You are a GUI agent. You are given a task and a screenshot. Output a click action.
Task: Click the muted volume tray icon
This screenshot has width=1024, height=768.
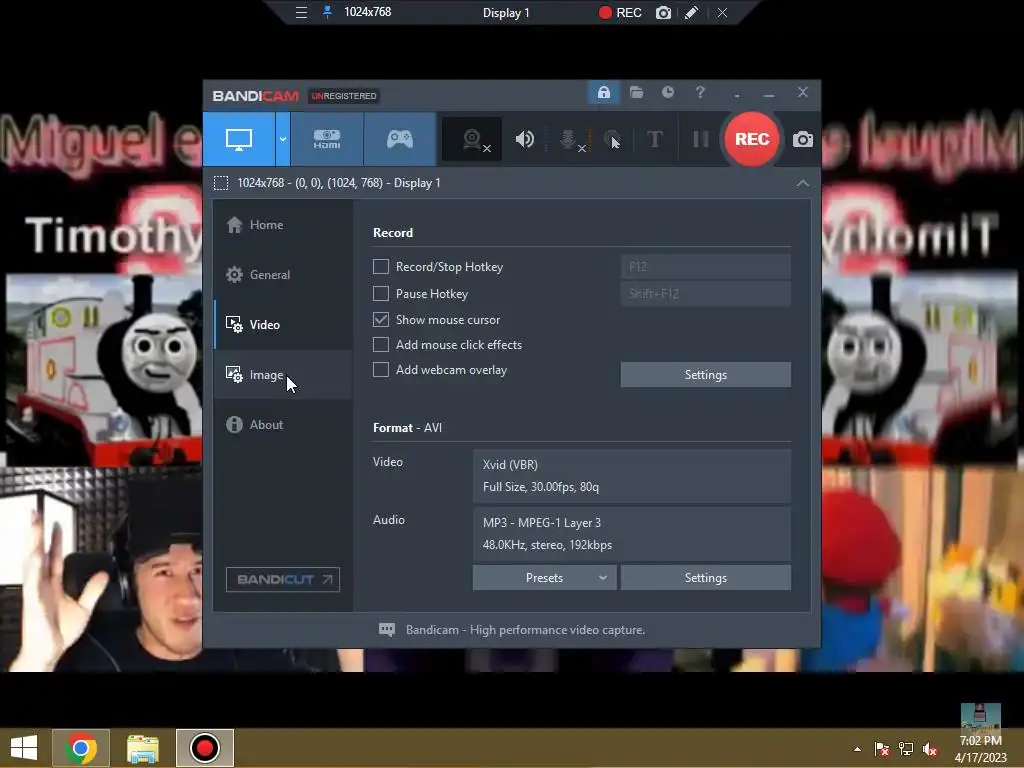(x=930, y=749)
